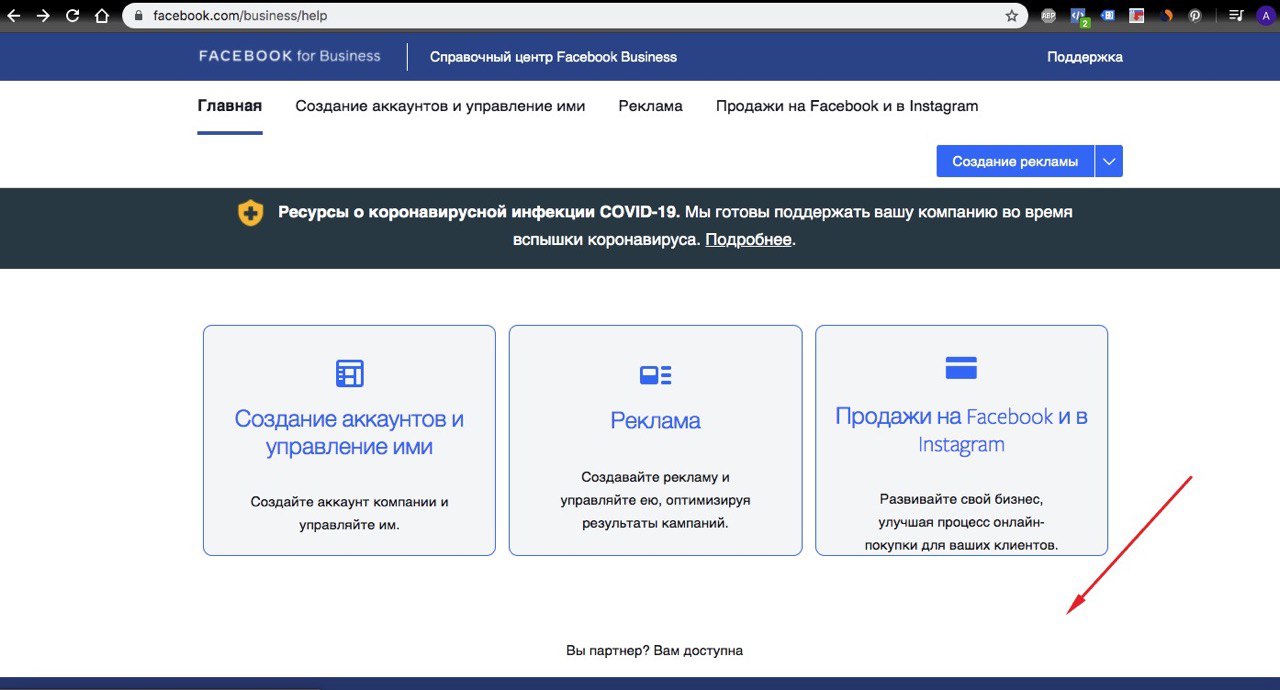This screenshot has height=690, width=1280.
Task: Click the Поддержка link in header
Action: click(x=1085, y=57)
